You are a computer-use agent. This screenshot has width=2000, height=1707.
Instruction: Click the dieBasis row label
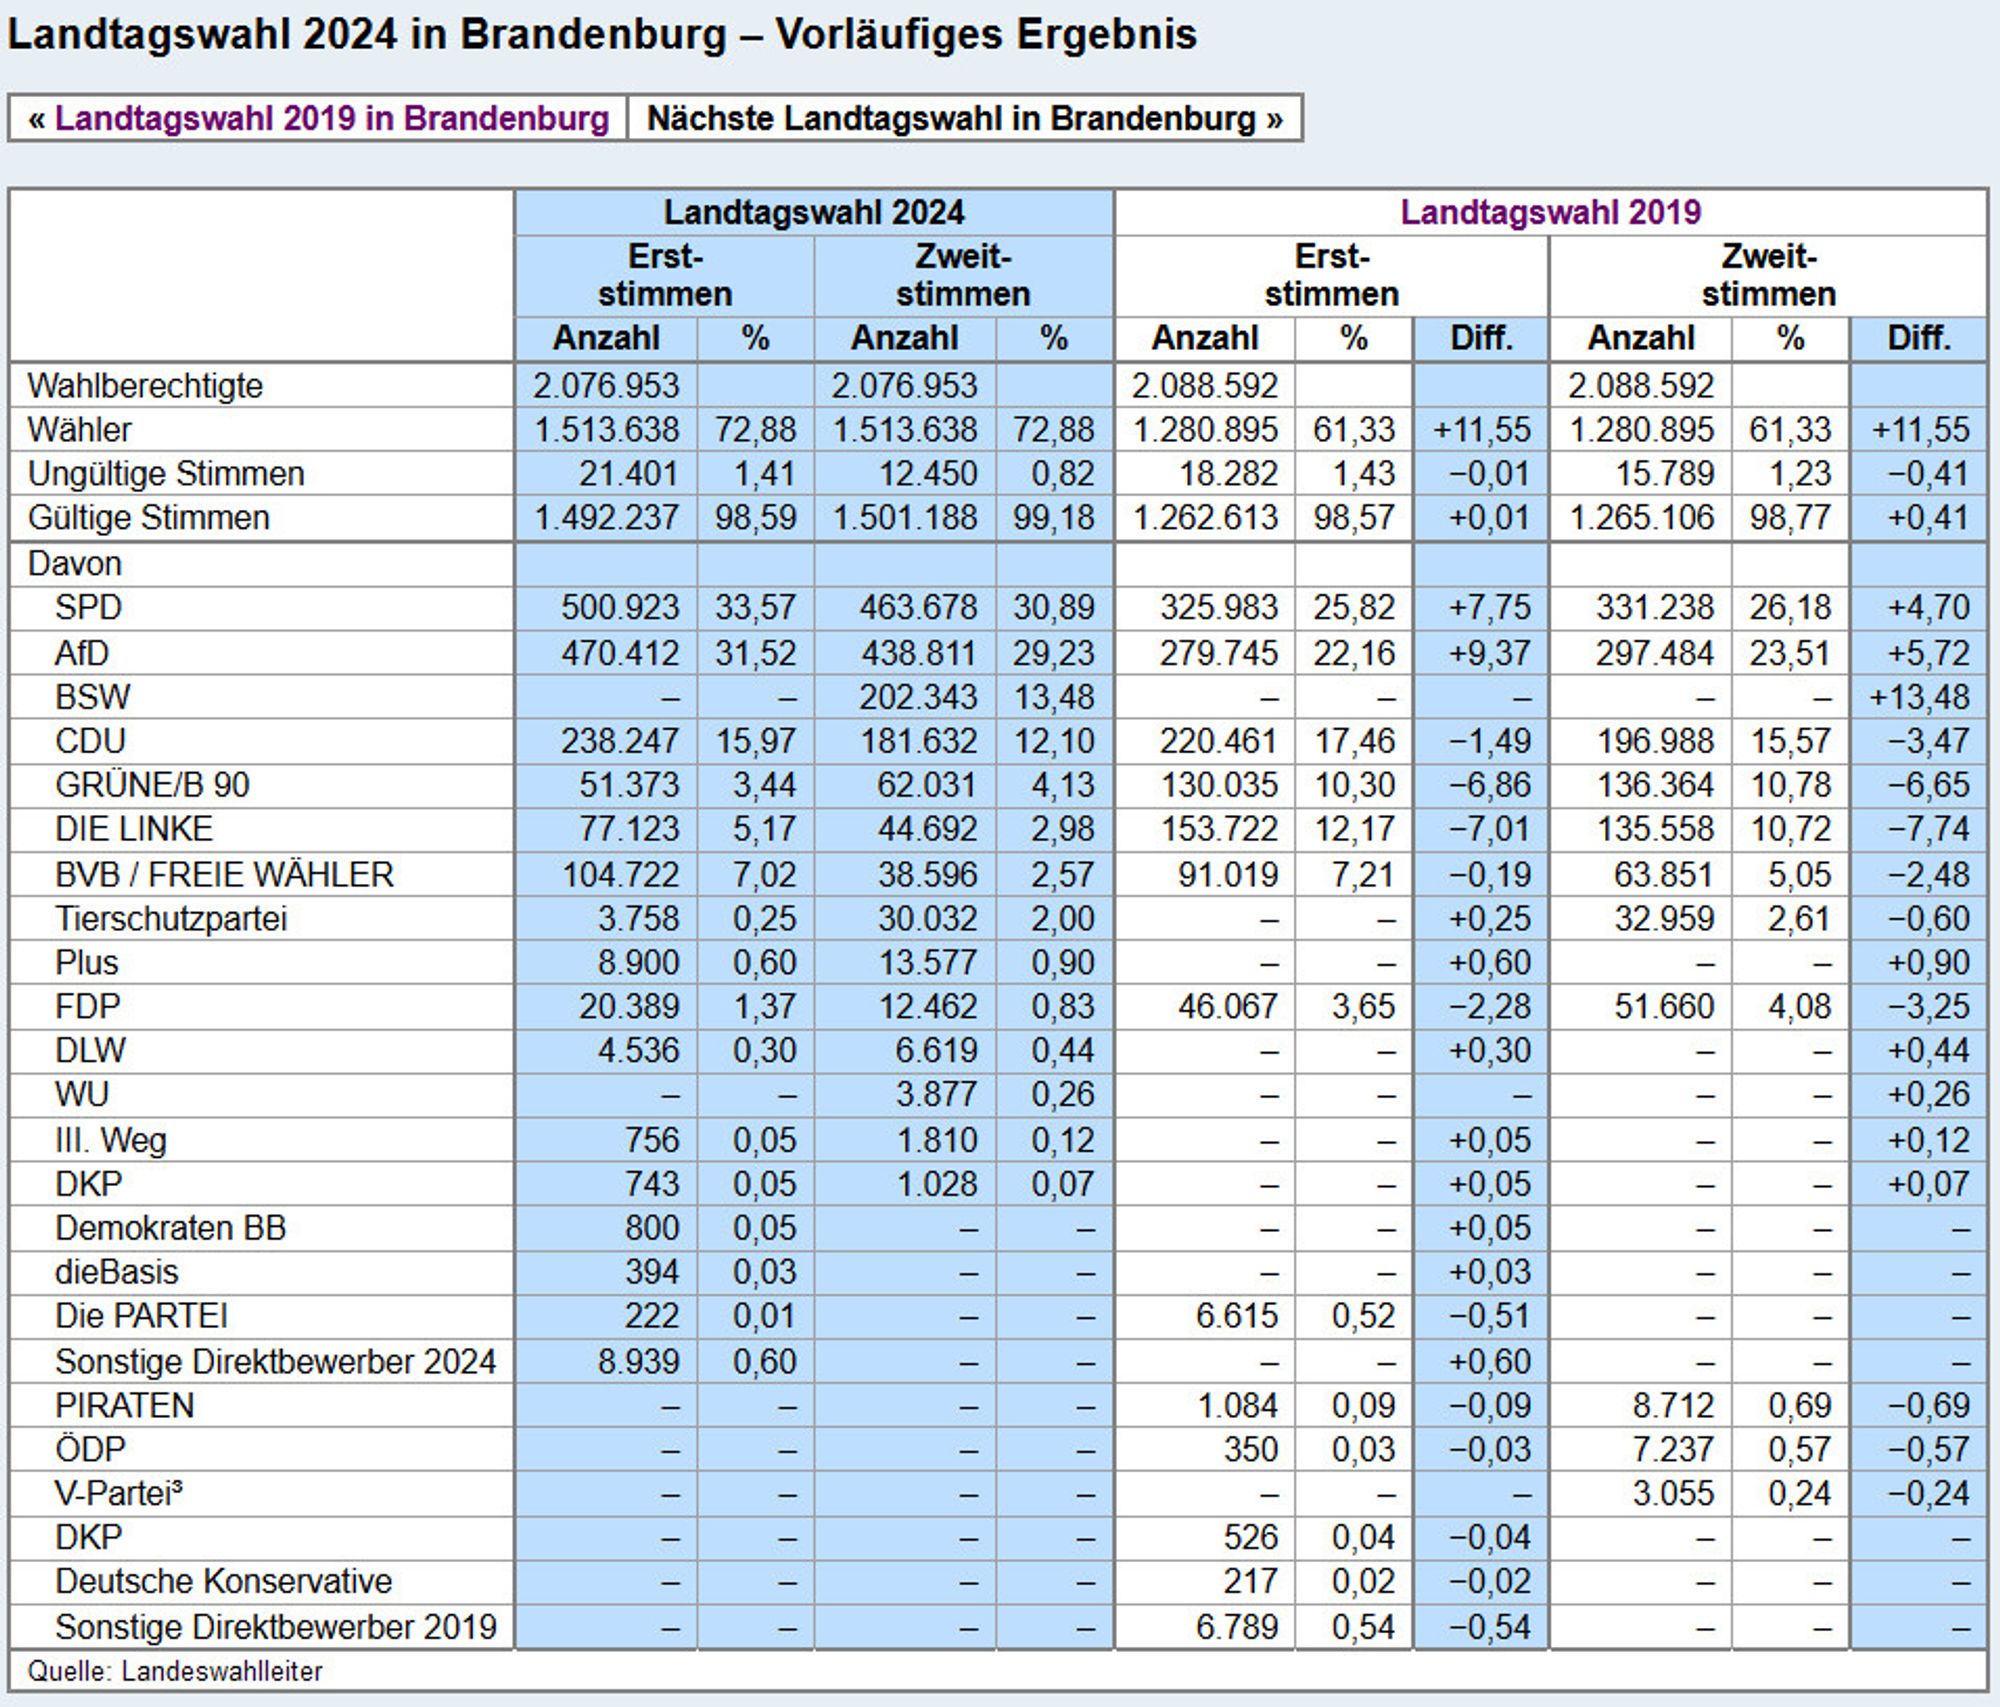(x=117, y=1271)
